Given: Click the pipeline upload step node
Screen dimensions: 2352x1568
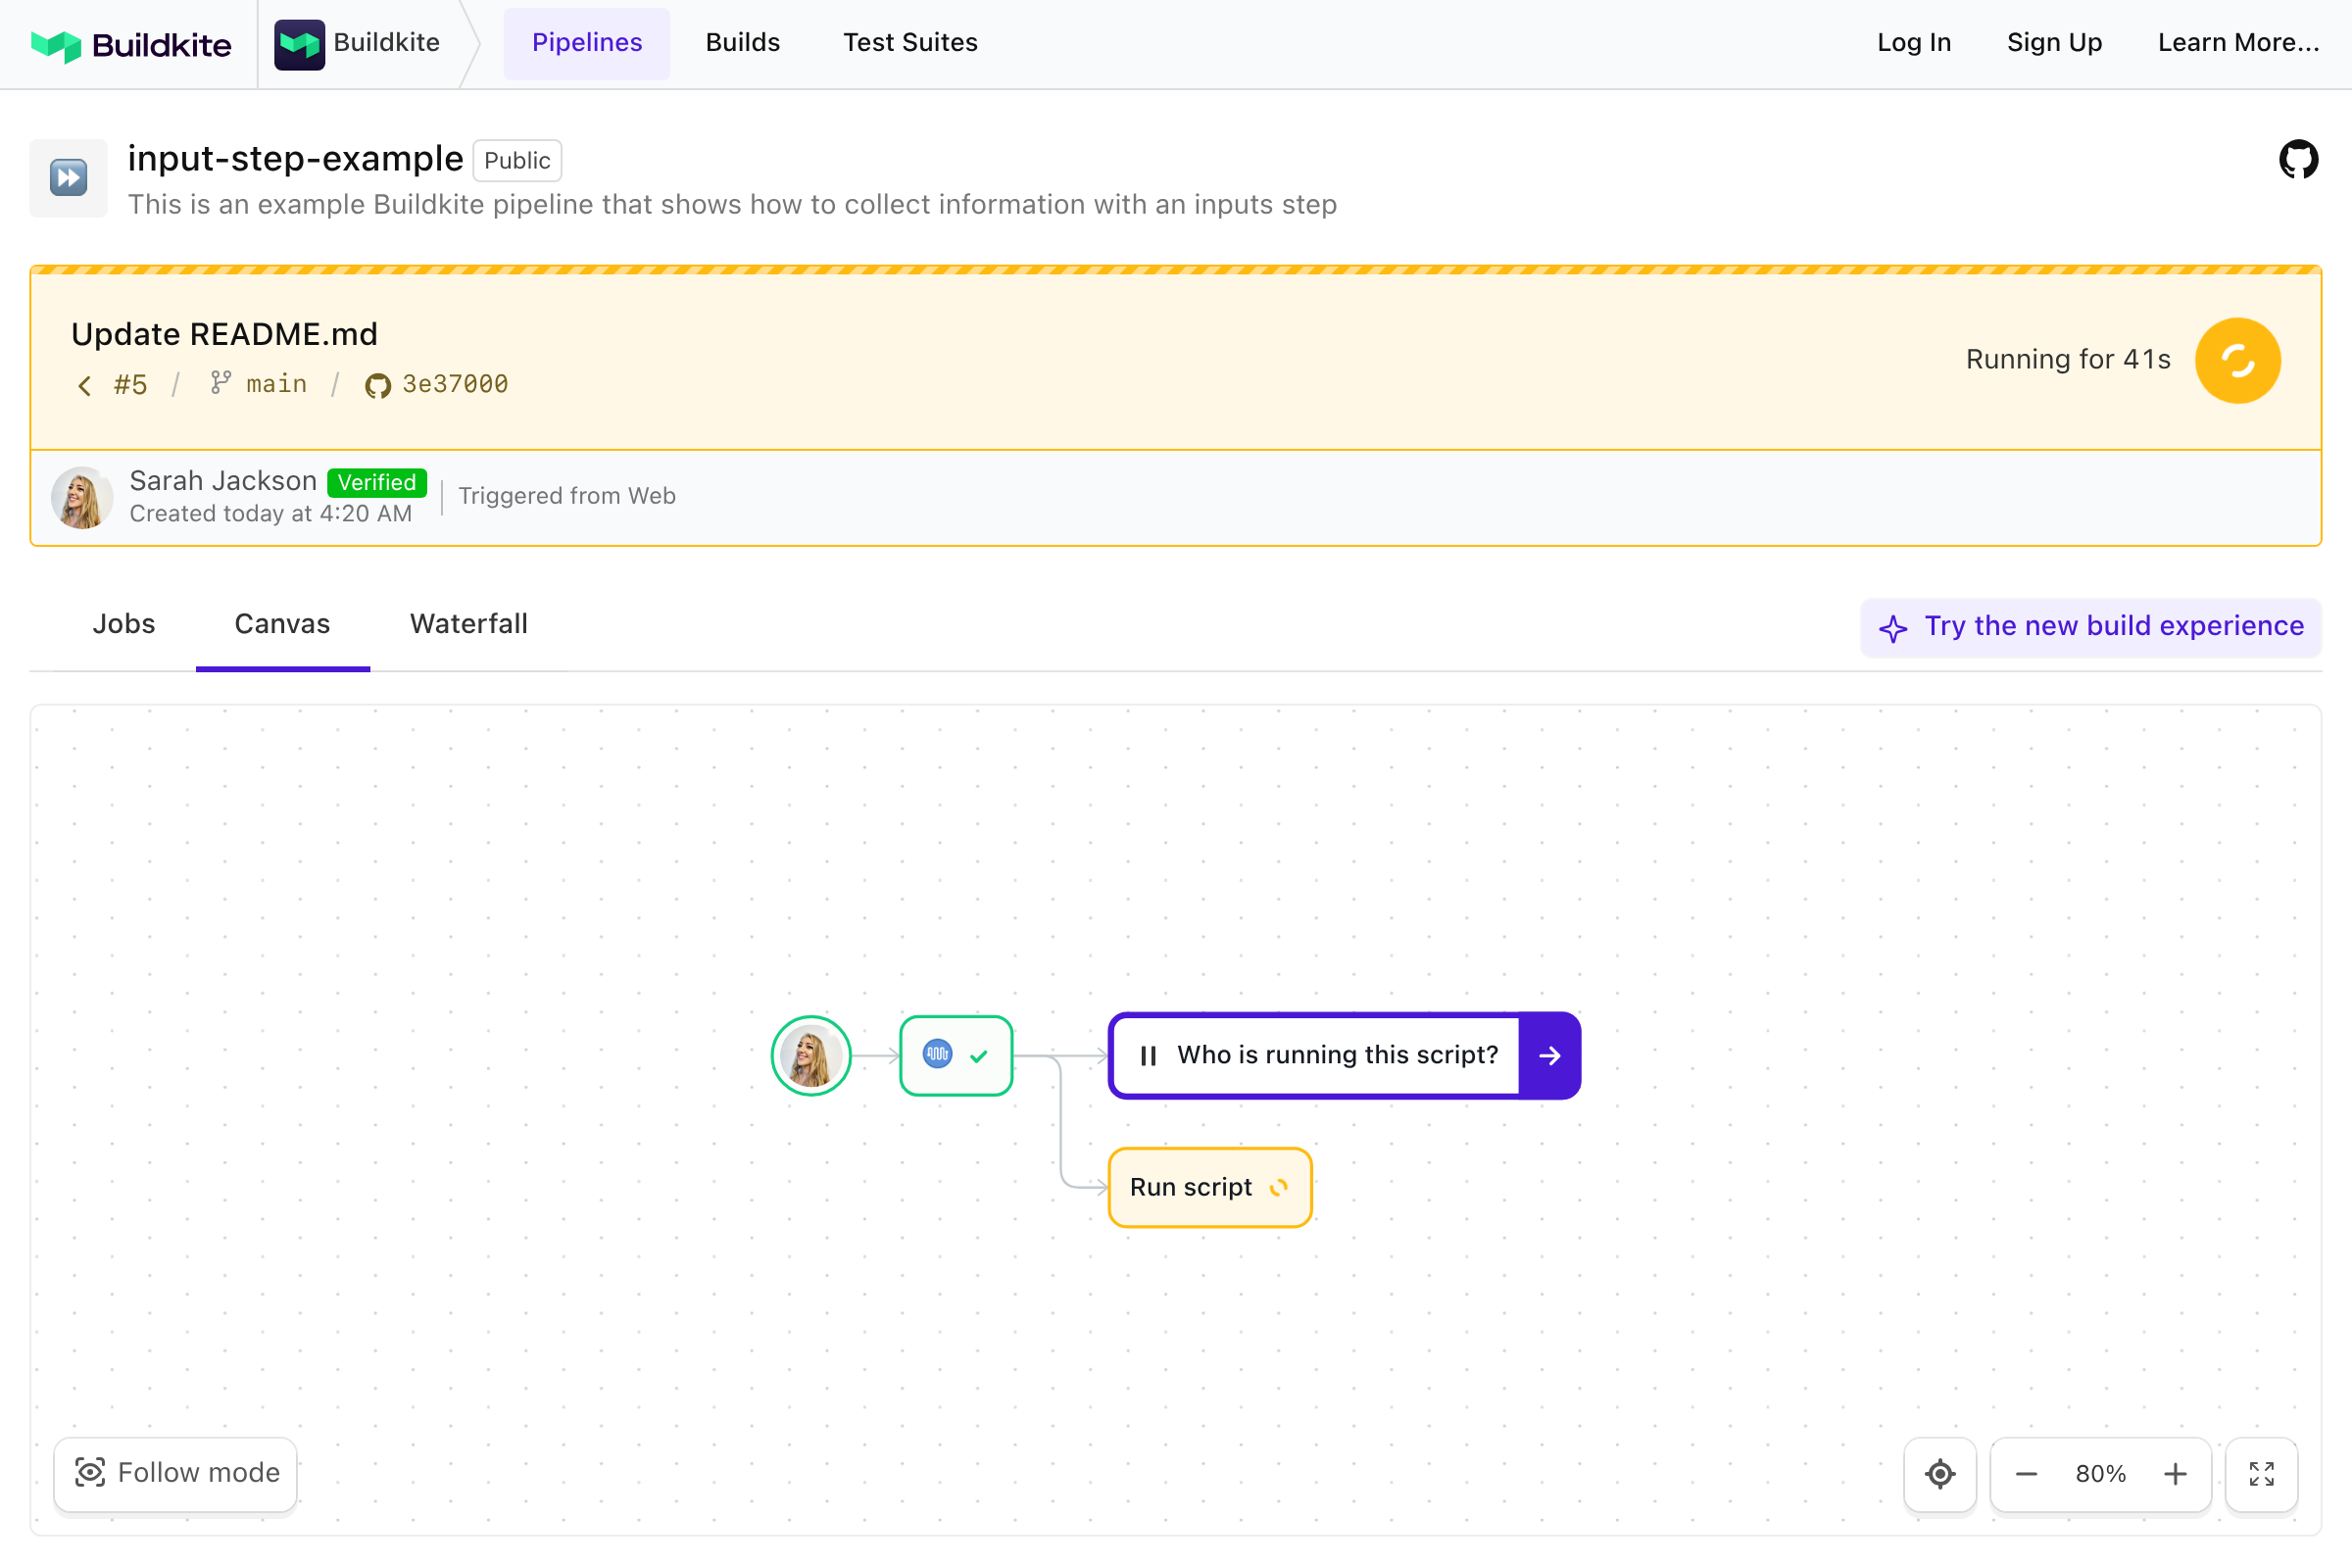Looking at the screenshot, I should [956, 1055].
